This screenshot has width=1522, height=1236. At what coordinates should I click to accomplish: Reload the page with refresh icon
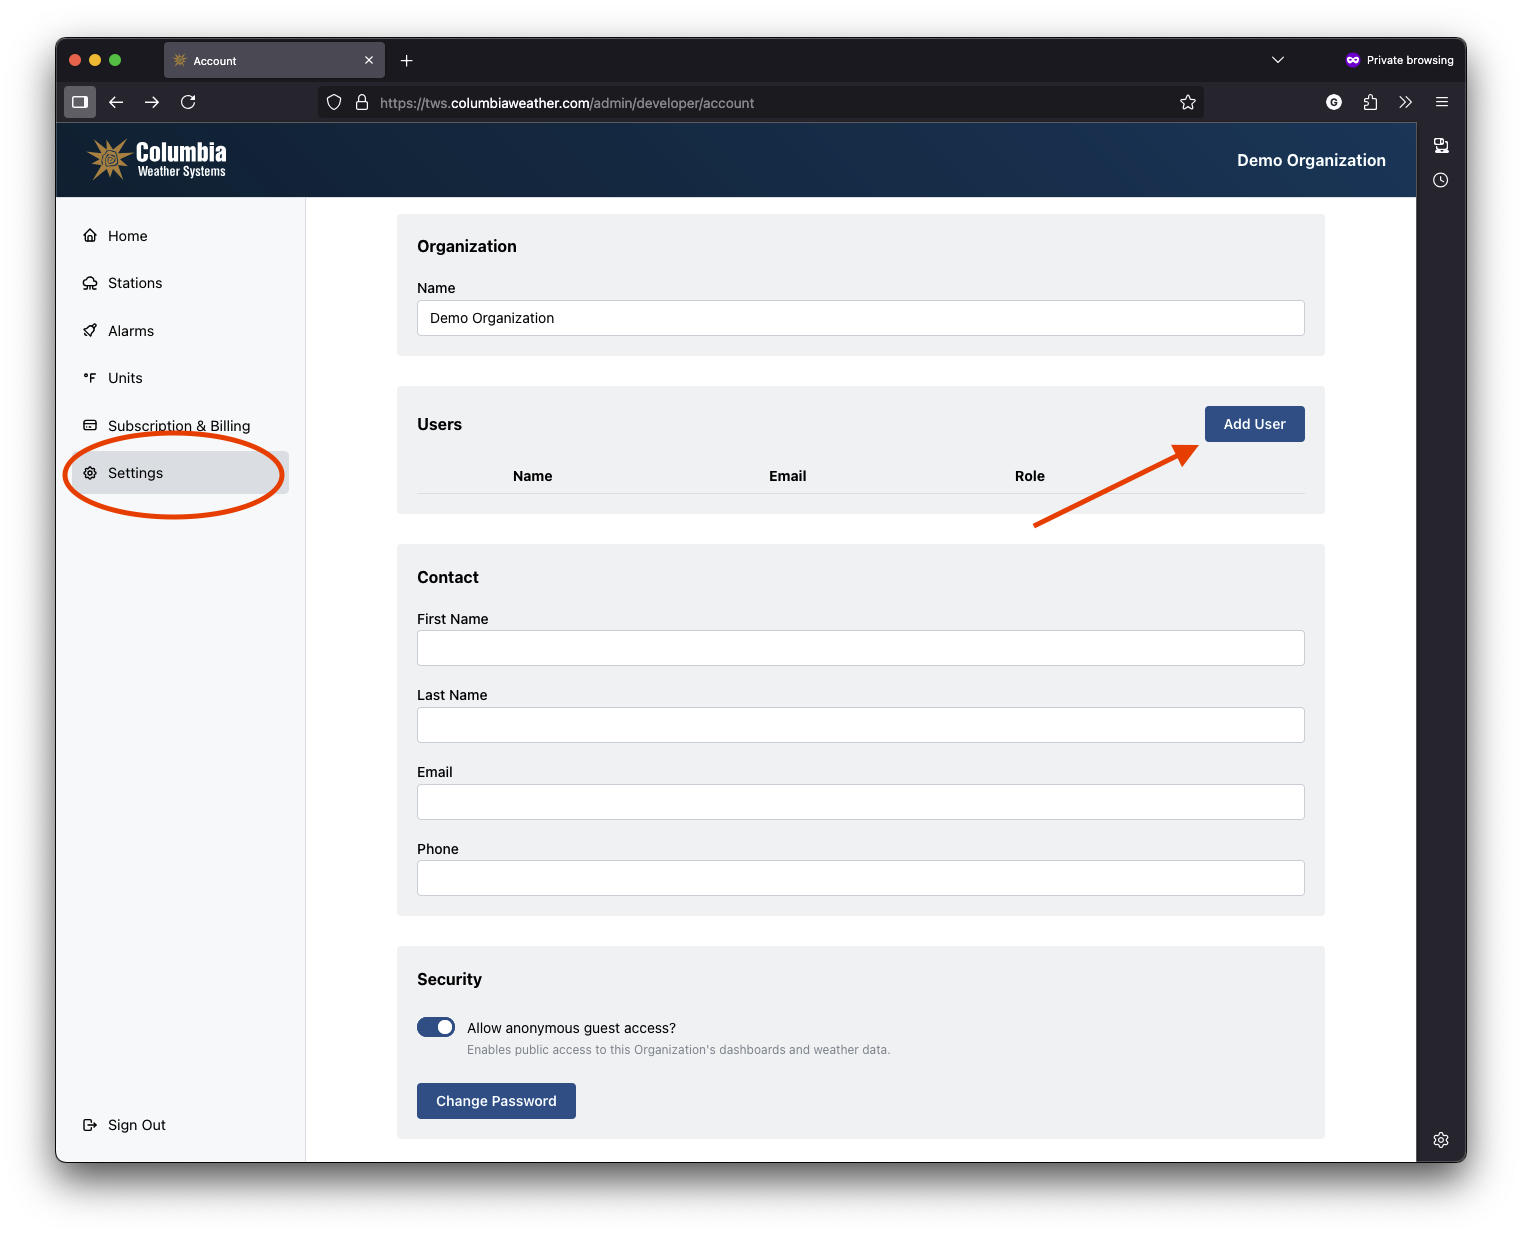pos(188,102)
